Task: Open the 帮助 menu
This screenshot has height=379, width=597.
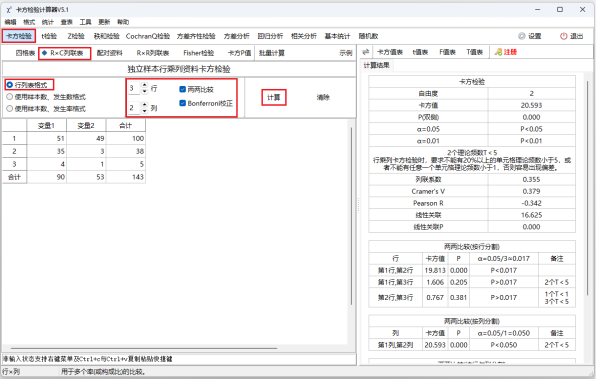Action: (123, 22)
